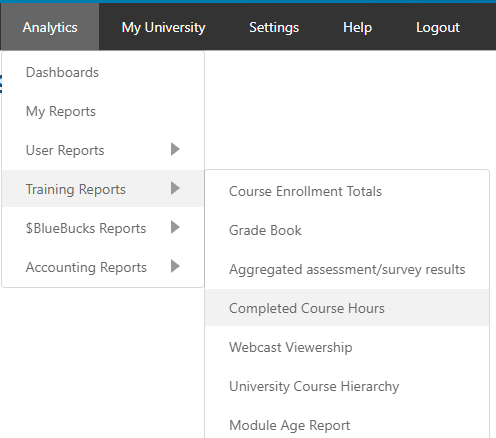Open the Webcast Viewership report
Viewport: 496px width, 438px height.
point(347,347)
